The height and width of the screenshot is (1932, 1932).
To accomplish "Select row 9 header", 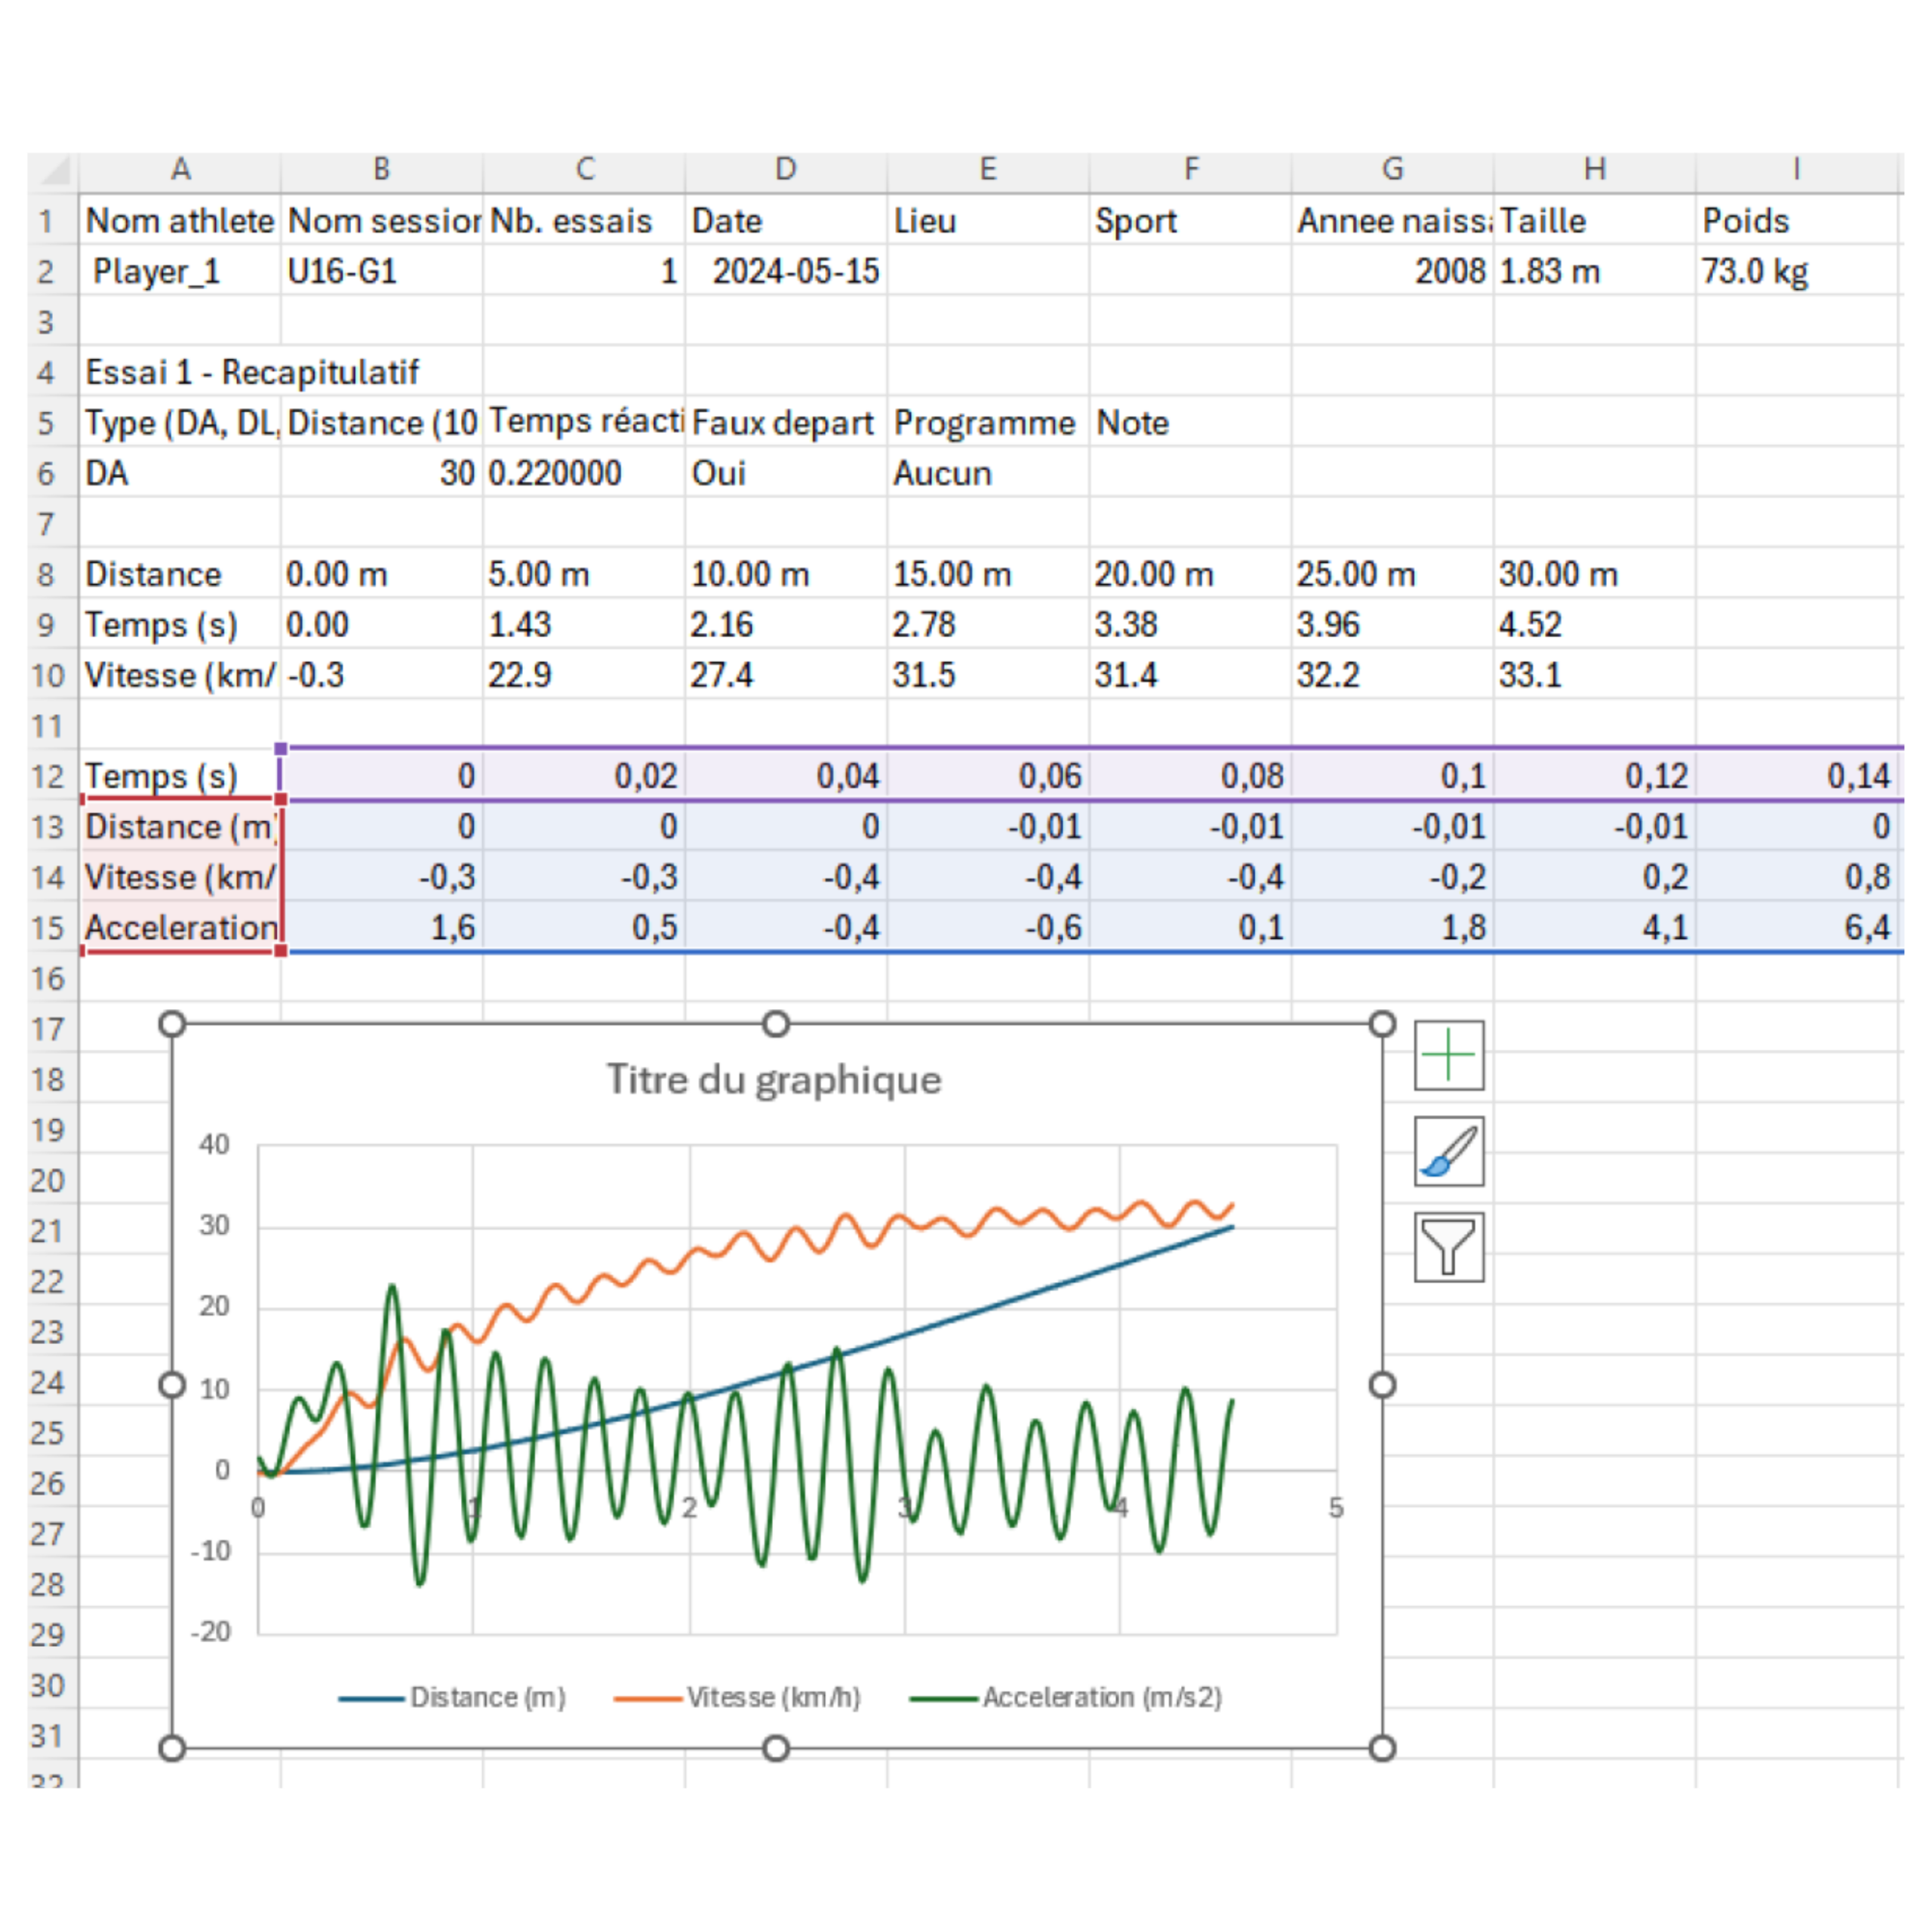I will click(47, 625).
